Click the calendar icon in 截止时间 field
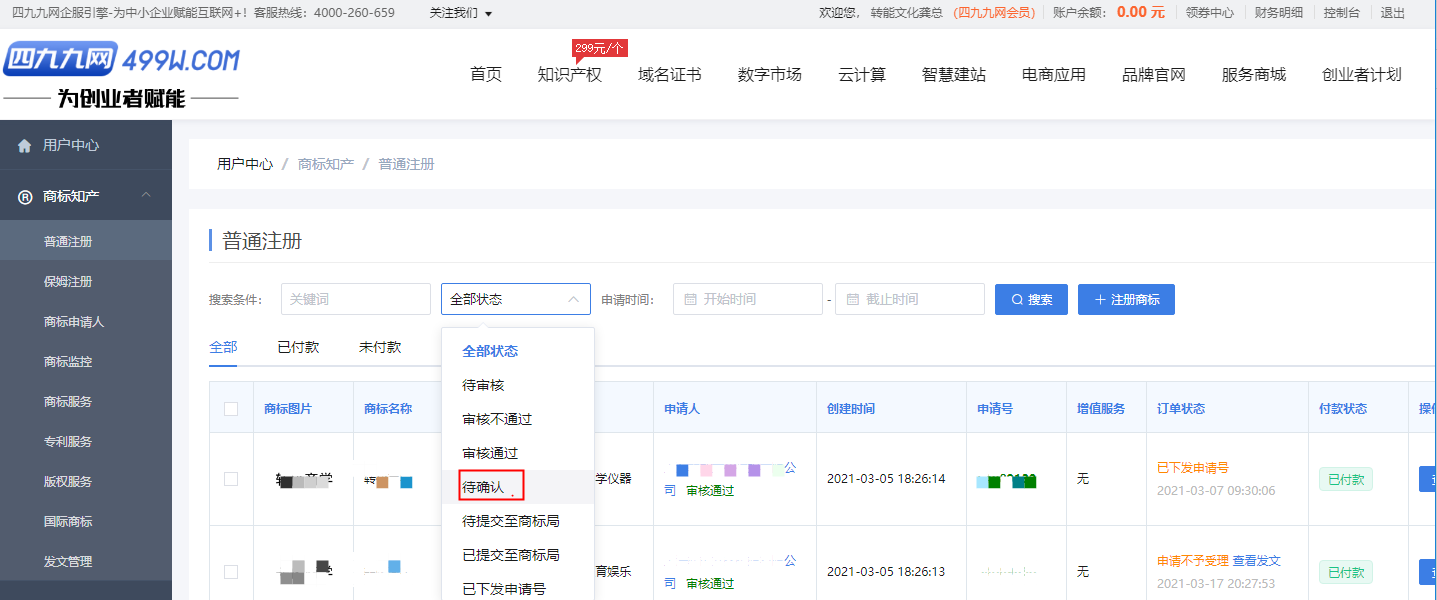This screenshot has width=1437, height=600. point(853,299)
